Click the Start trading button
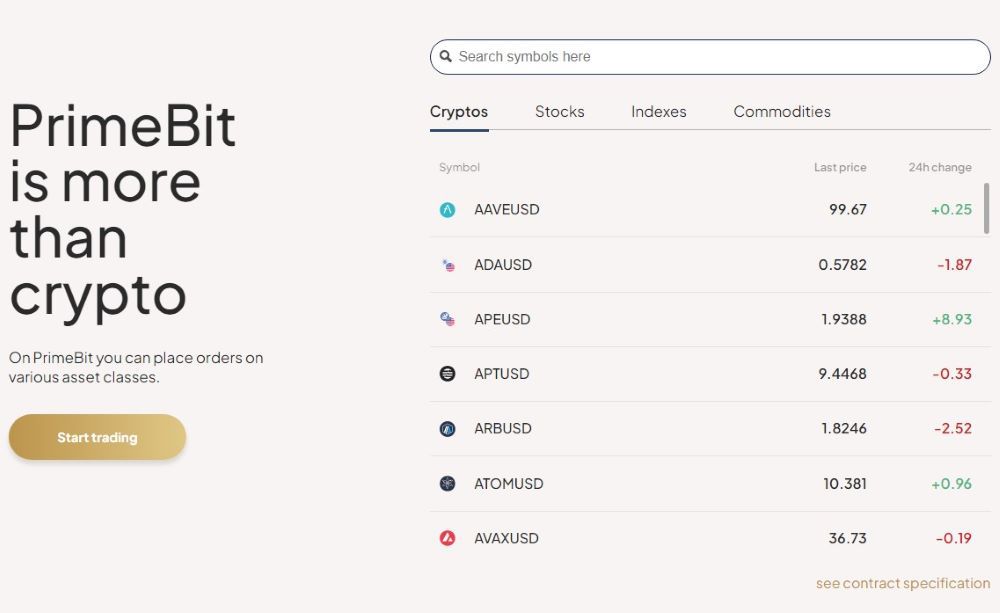 (x=97, y=437)
